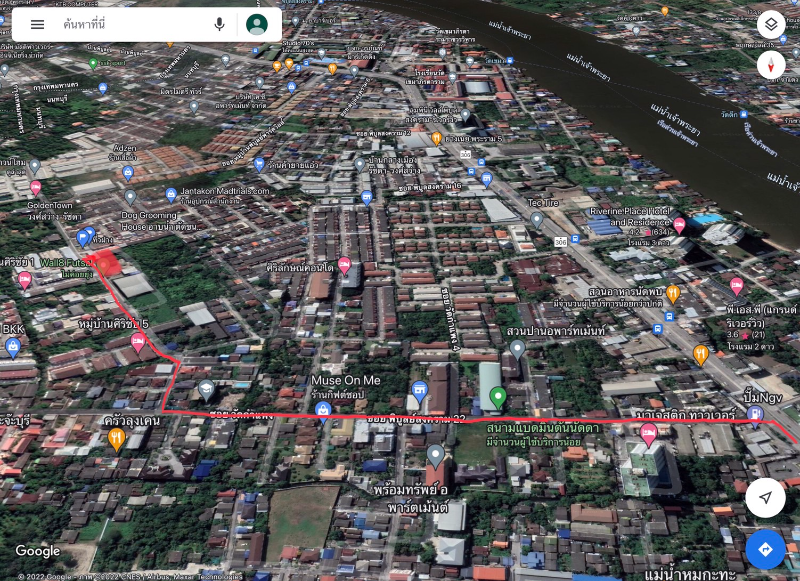This screenshot has height=581, width=800.
Task: Tap the ครัวลุงเคน restaurant marker
Action: point(117,438)
